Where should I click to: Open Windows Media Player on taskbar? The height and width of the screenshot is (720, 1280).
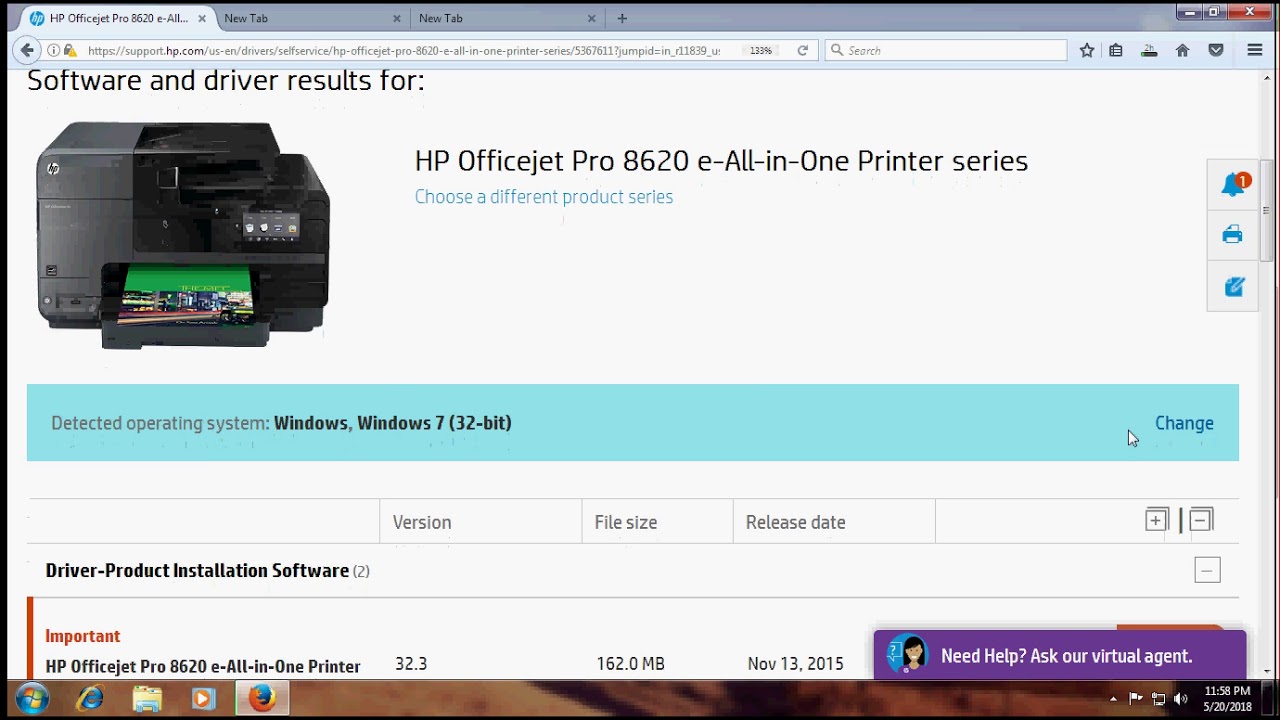[204, 698]
